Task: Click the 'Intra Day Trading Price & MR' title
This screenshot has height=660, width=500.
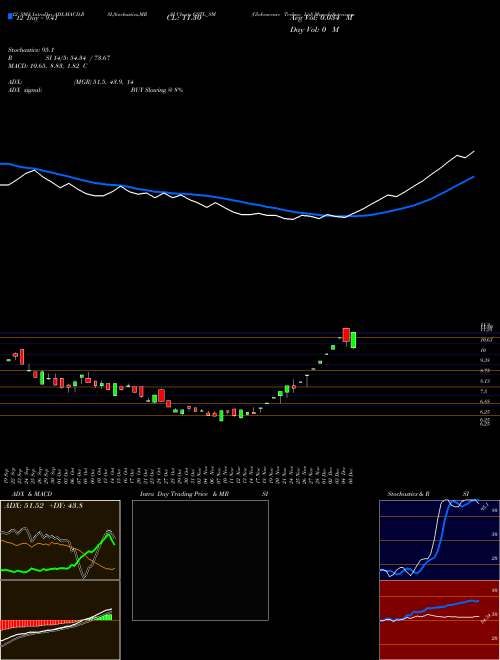Action: (x=184, y=494)
